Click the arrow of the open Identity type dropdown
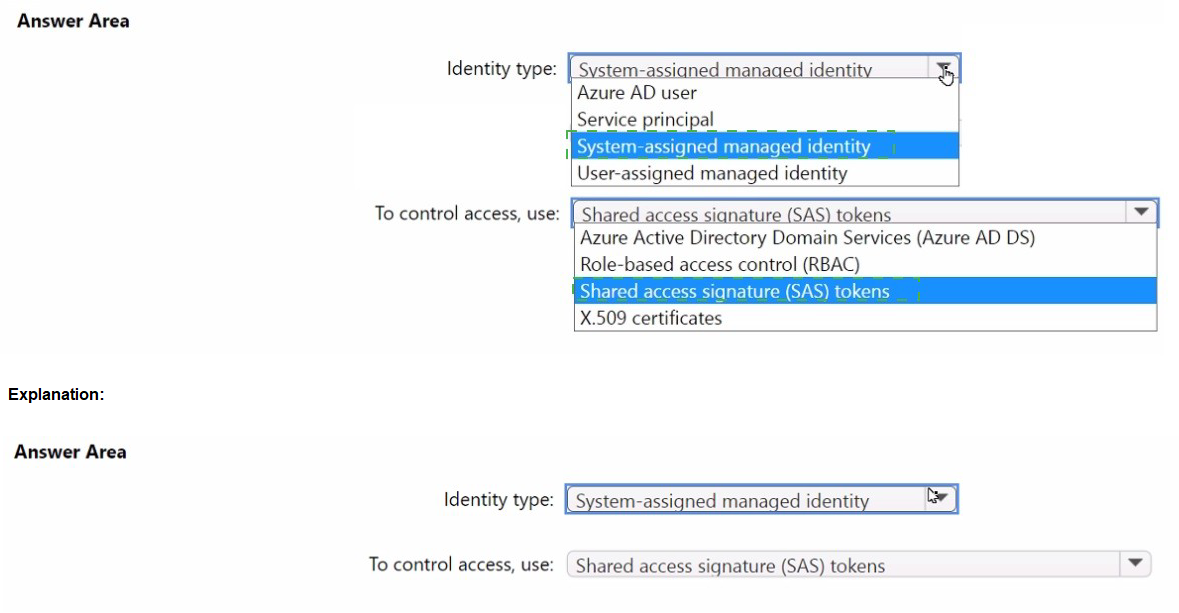This screenshot has width=1179, height=613. coord(944,69)
